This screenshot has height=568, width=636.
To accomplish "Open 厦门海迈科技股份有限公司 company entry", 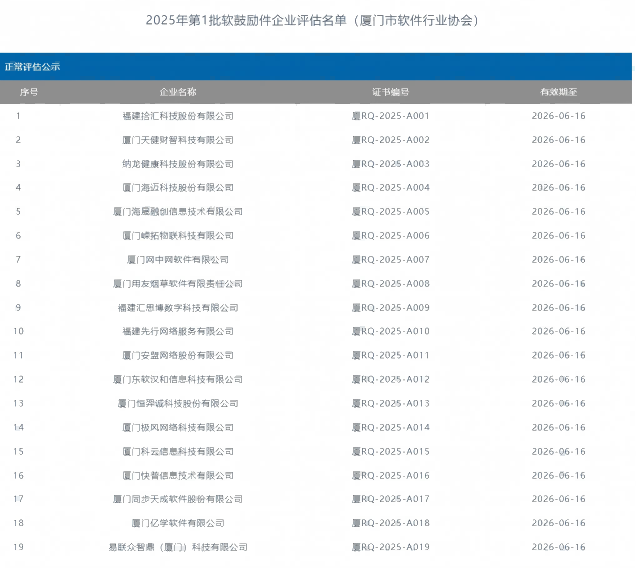I will (178, 188).
